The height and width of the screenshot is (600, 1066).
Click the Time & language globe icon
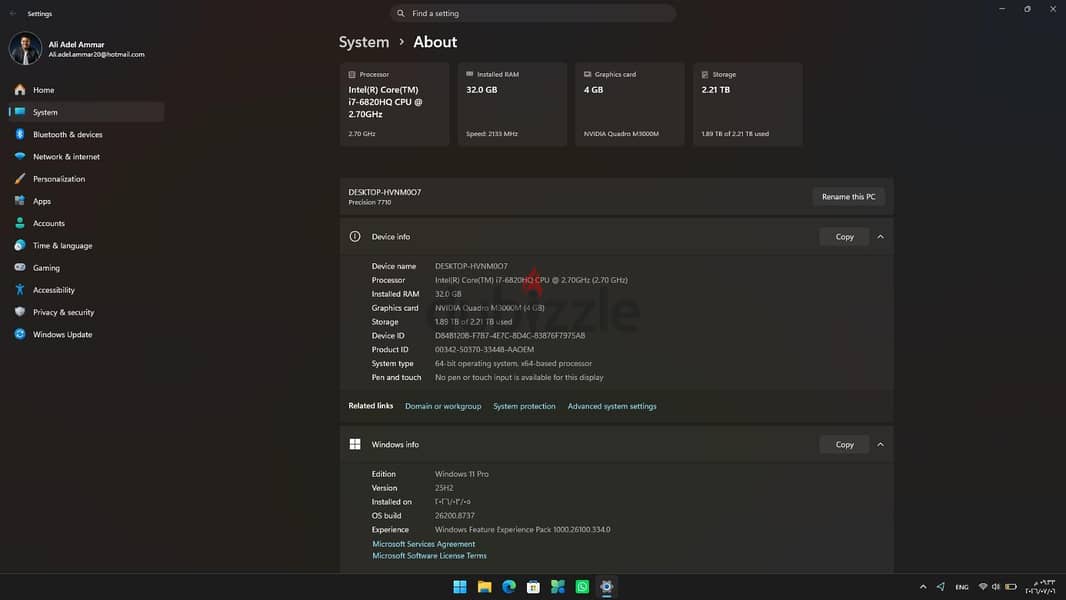[20, 245]
